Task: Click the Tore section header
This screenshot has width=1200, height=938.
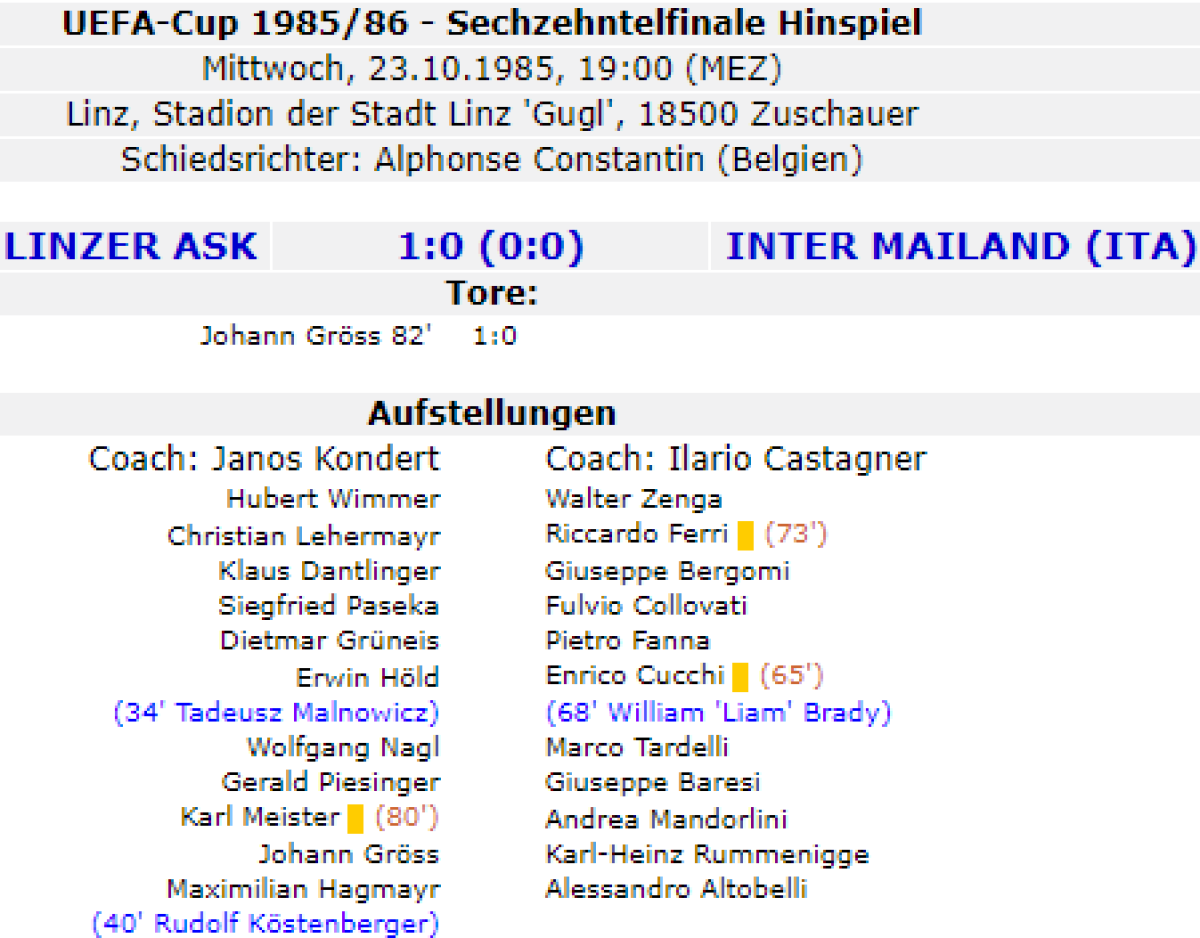Action: (491, 294)
